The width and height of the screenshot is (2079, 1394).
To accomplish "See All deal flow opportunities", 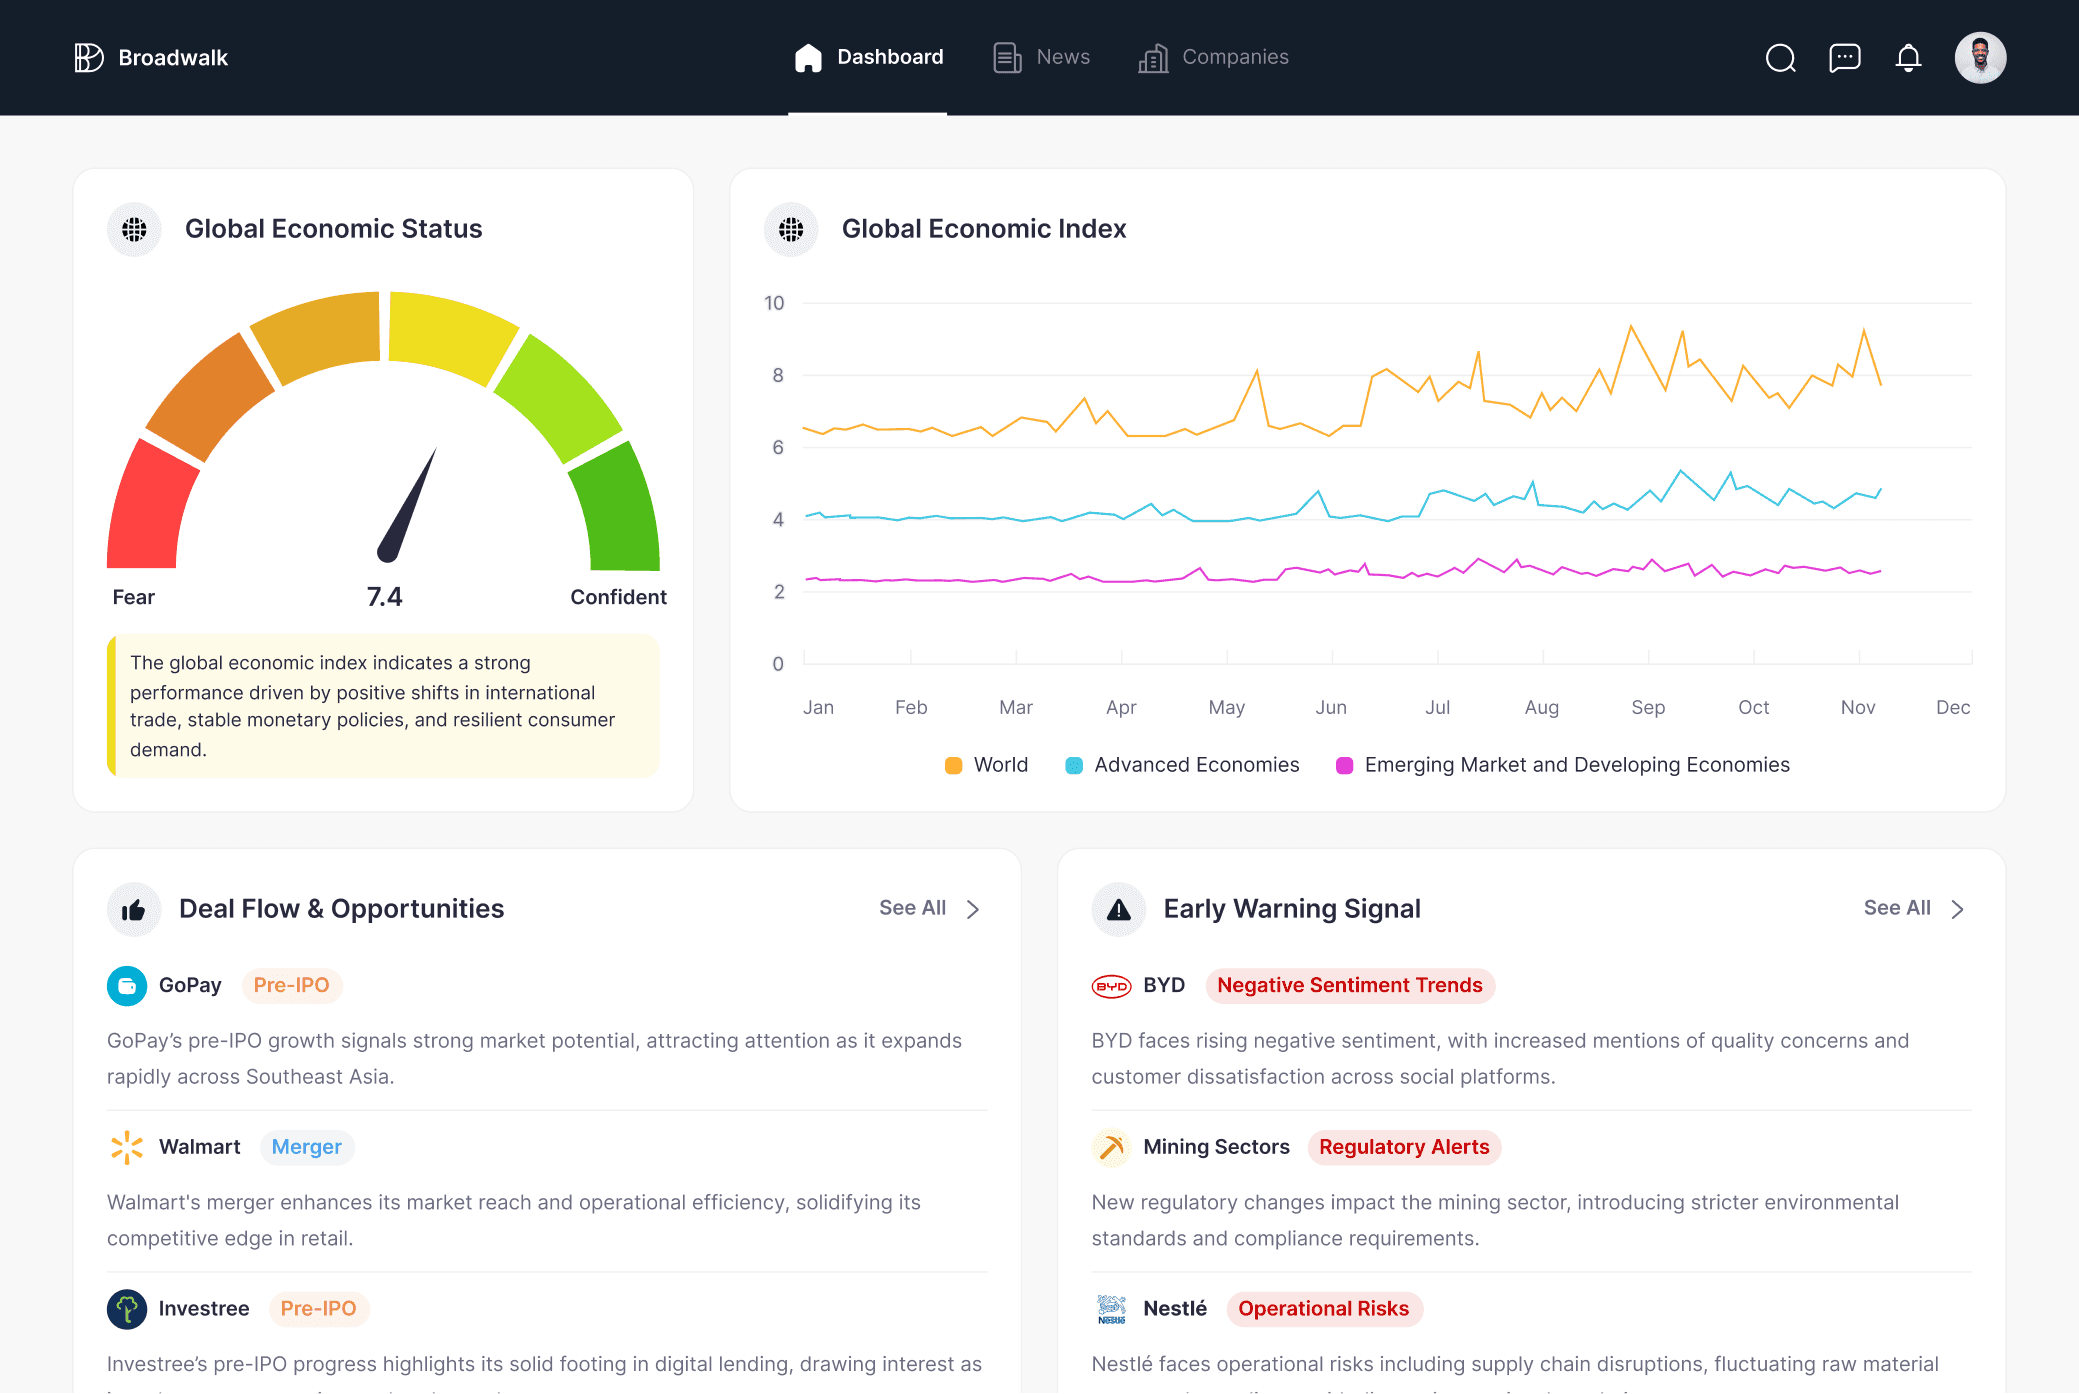I will 912,908.
